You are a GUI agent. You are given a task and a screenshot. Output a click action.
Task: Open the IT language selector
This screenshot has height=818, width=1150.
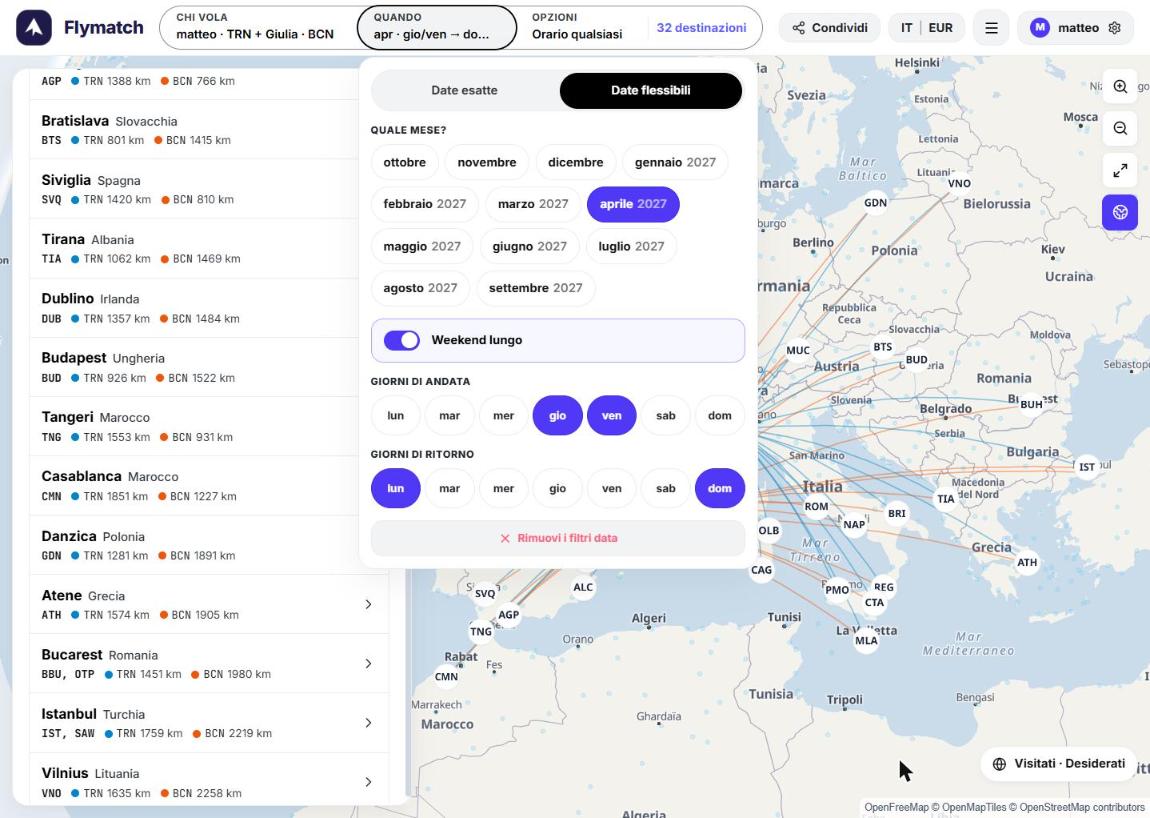[x=907, y=28]
